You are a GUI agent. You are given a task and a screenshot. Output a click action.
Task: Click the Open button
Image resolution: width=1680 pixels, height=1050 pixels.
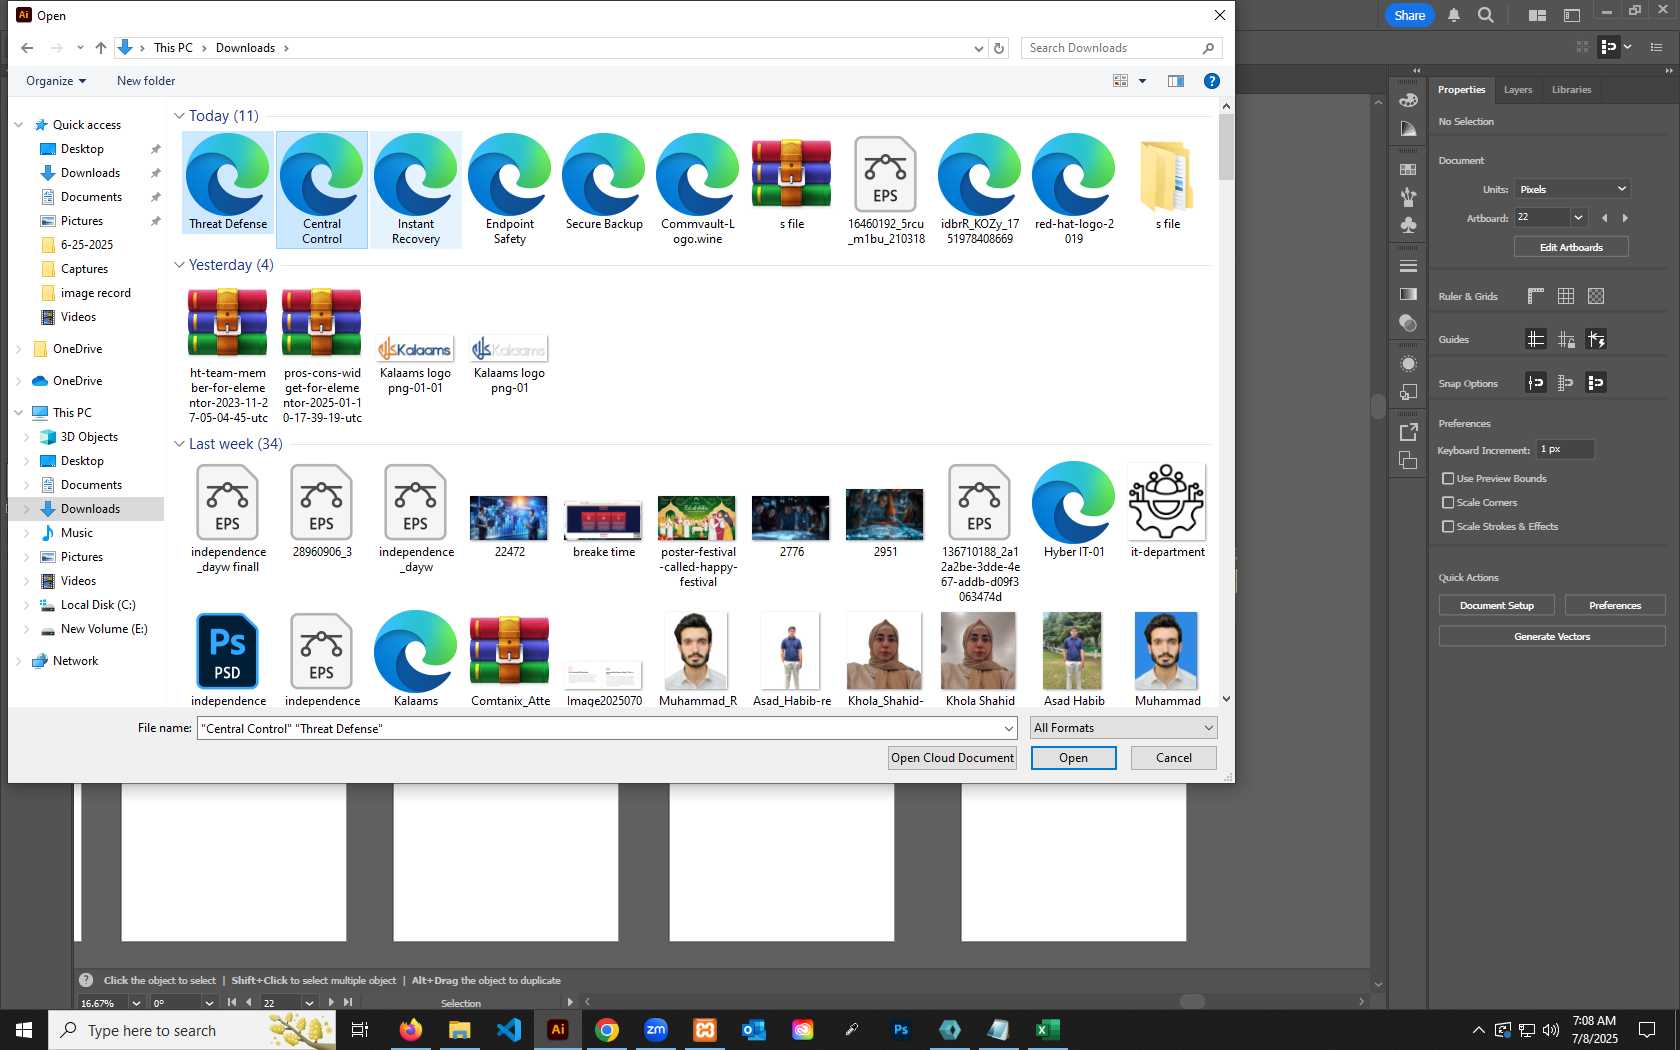click(x=1073, y=758)
